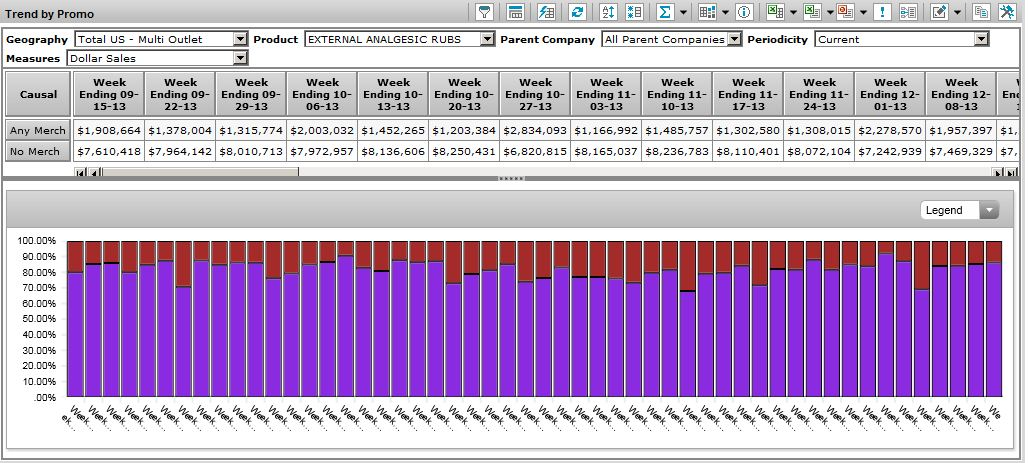The image size is (1029, 463).
Task: Open the Geography dropdown
Action: click(x=239, y=39)
